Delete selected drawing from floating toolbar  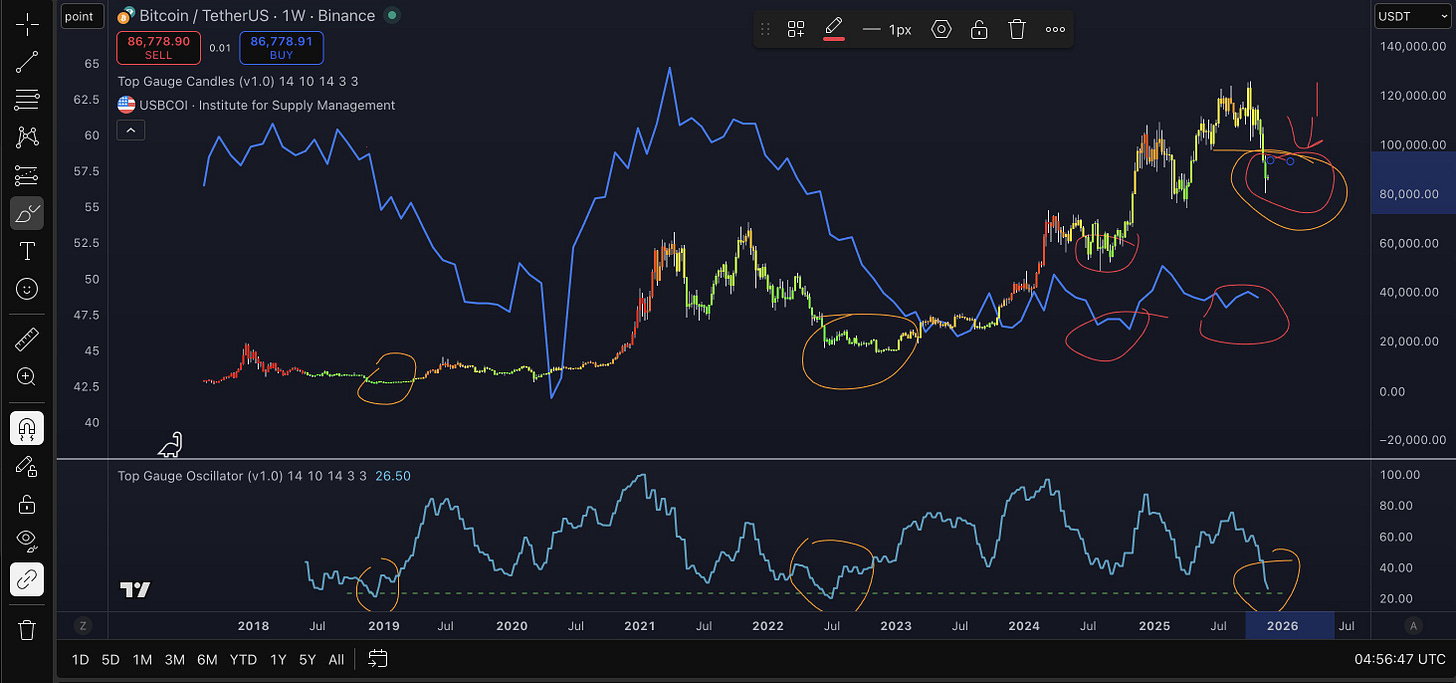1017,29
